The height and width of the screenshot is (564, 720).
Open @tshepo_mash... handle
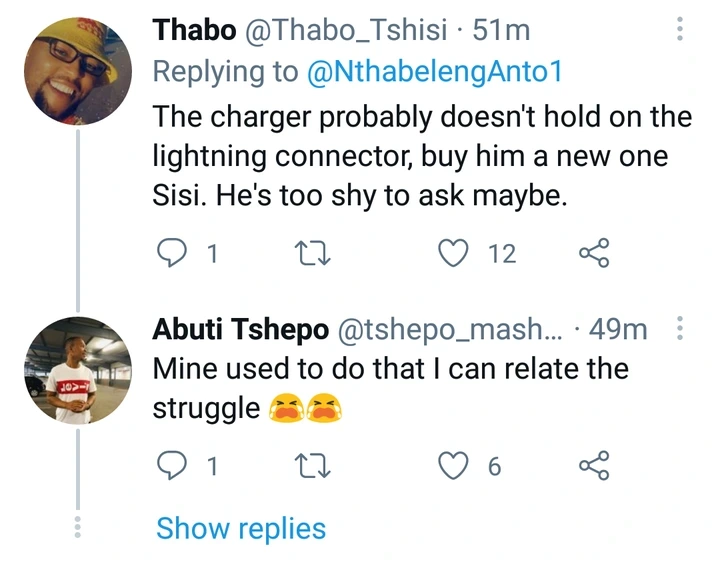tap(450, 330)
